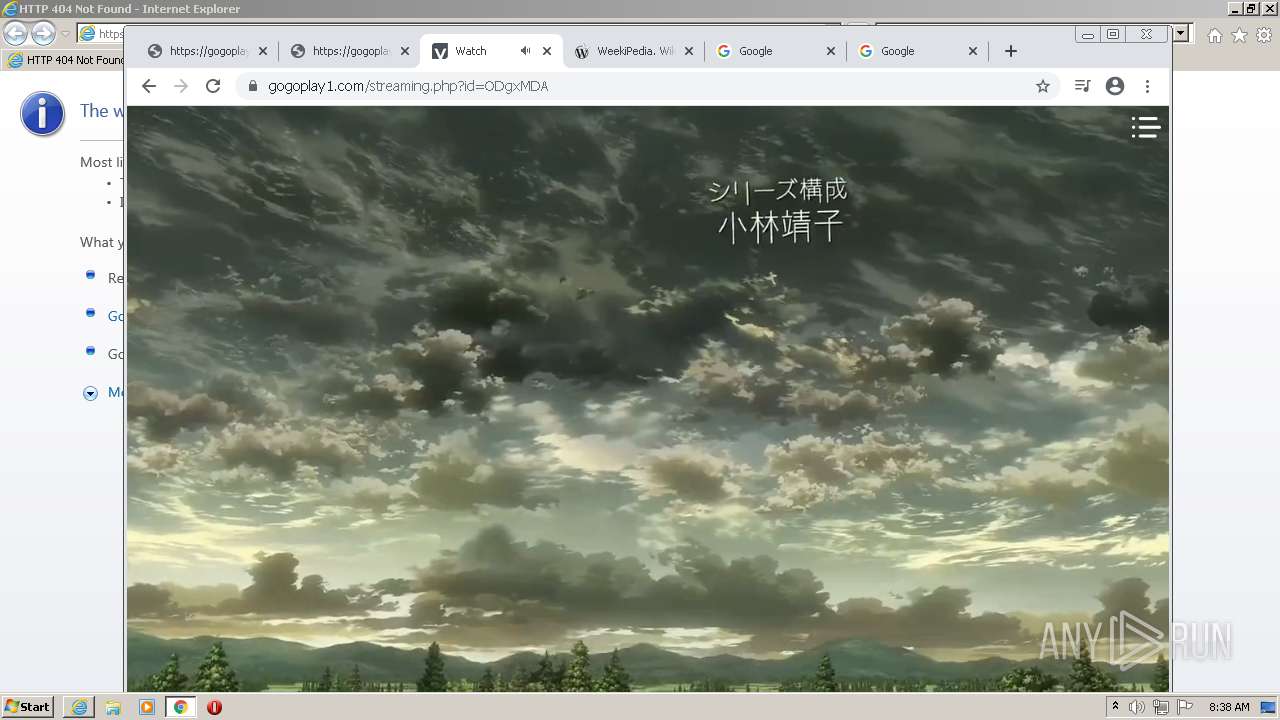Expand the More information arrow in IE
This screenshot has height=720, width=1280.
pyautogui.click(x=90, y=393)
